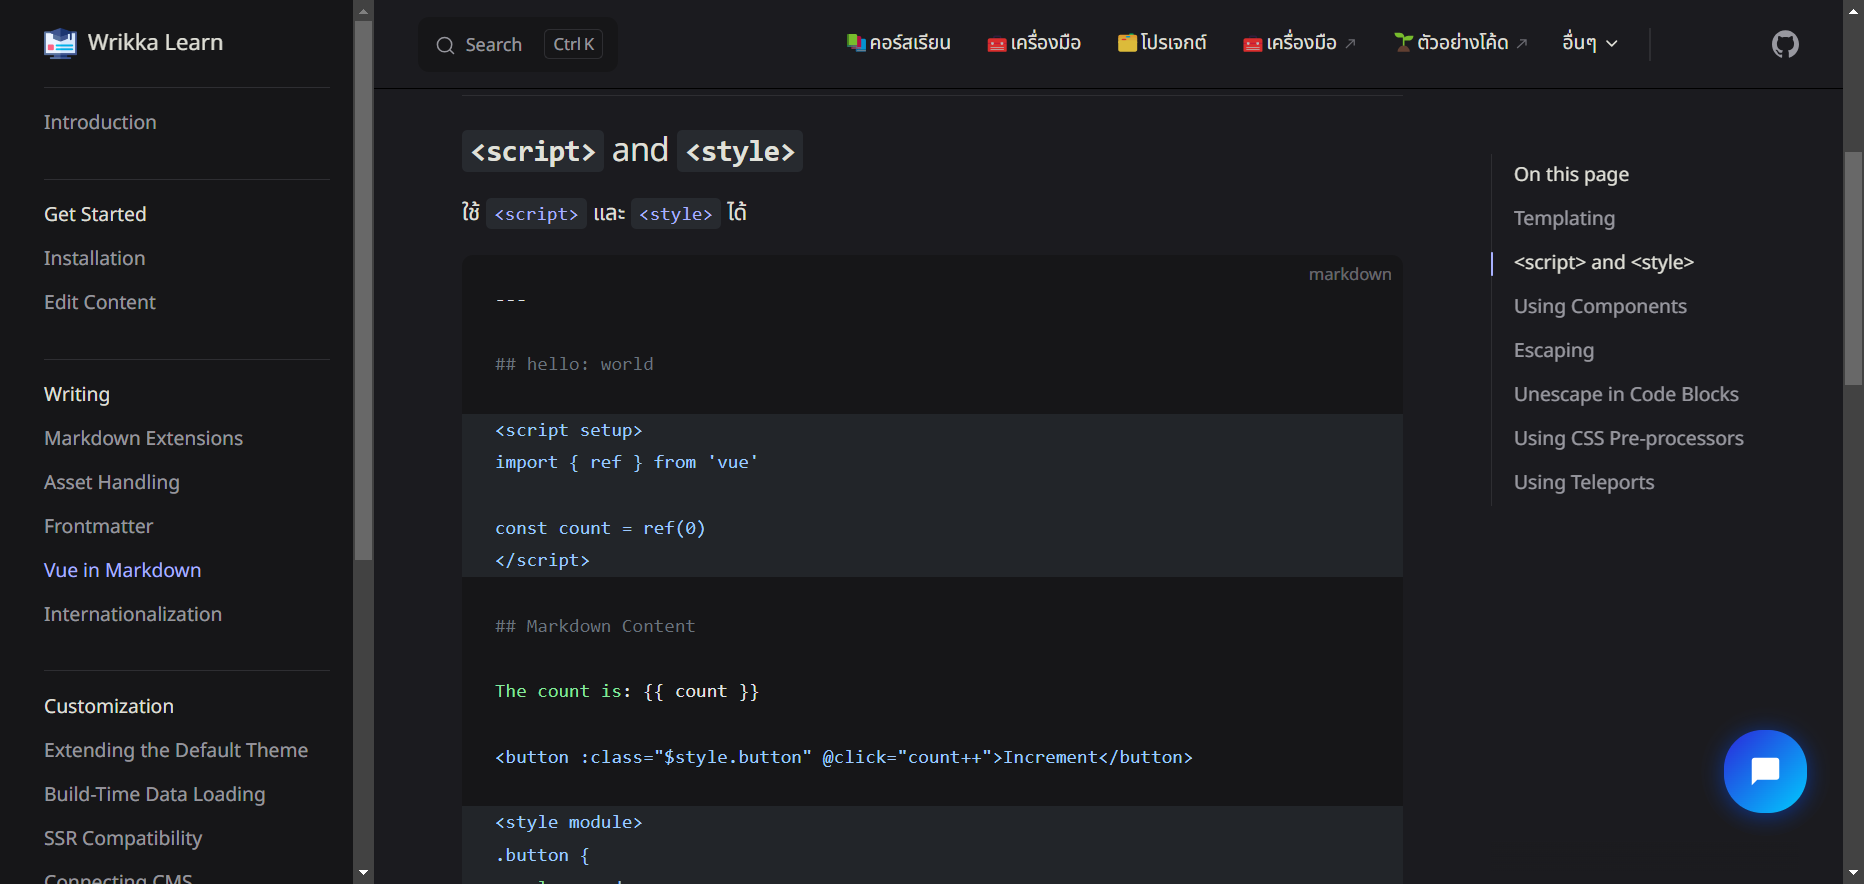This screenshot has height=884, width=1864.
Task: Jump to Unescape in Code Blocks
Action: tap(1626, 394)
